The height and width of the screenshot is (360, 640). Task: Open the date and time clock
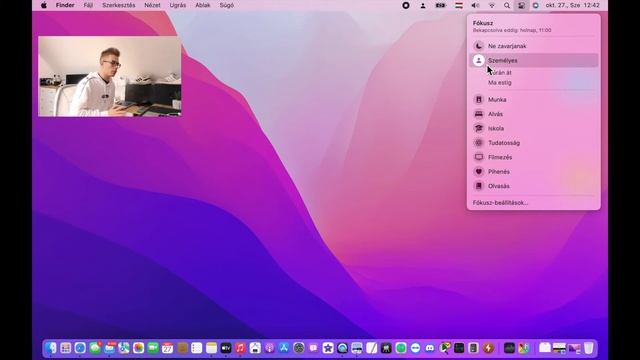572,5
